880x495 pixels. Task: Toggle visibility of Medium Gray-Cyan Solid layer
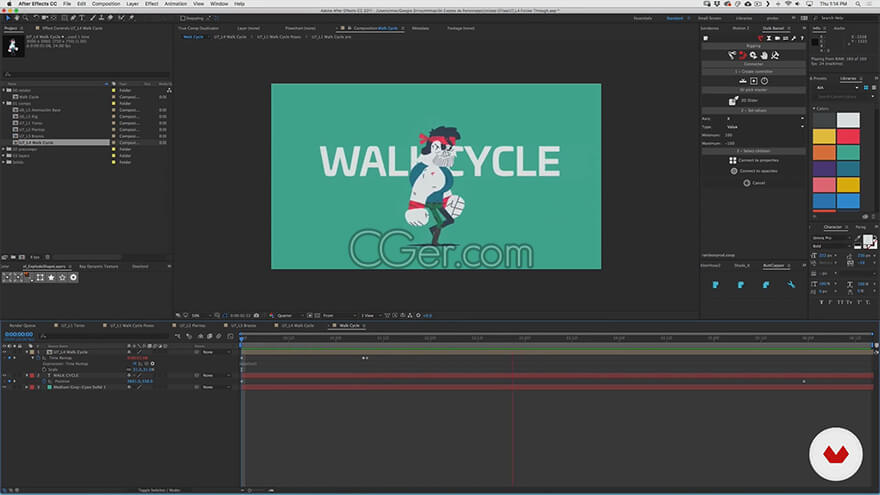(x=4, y=387)
